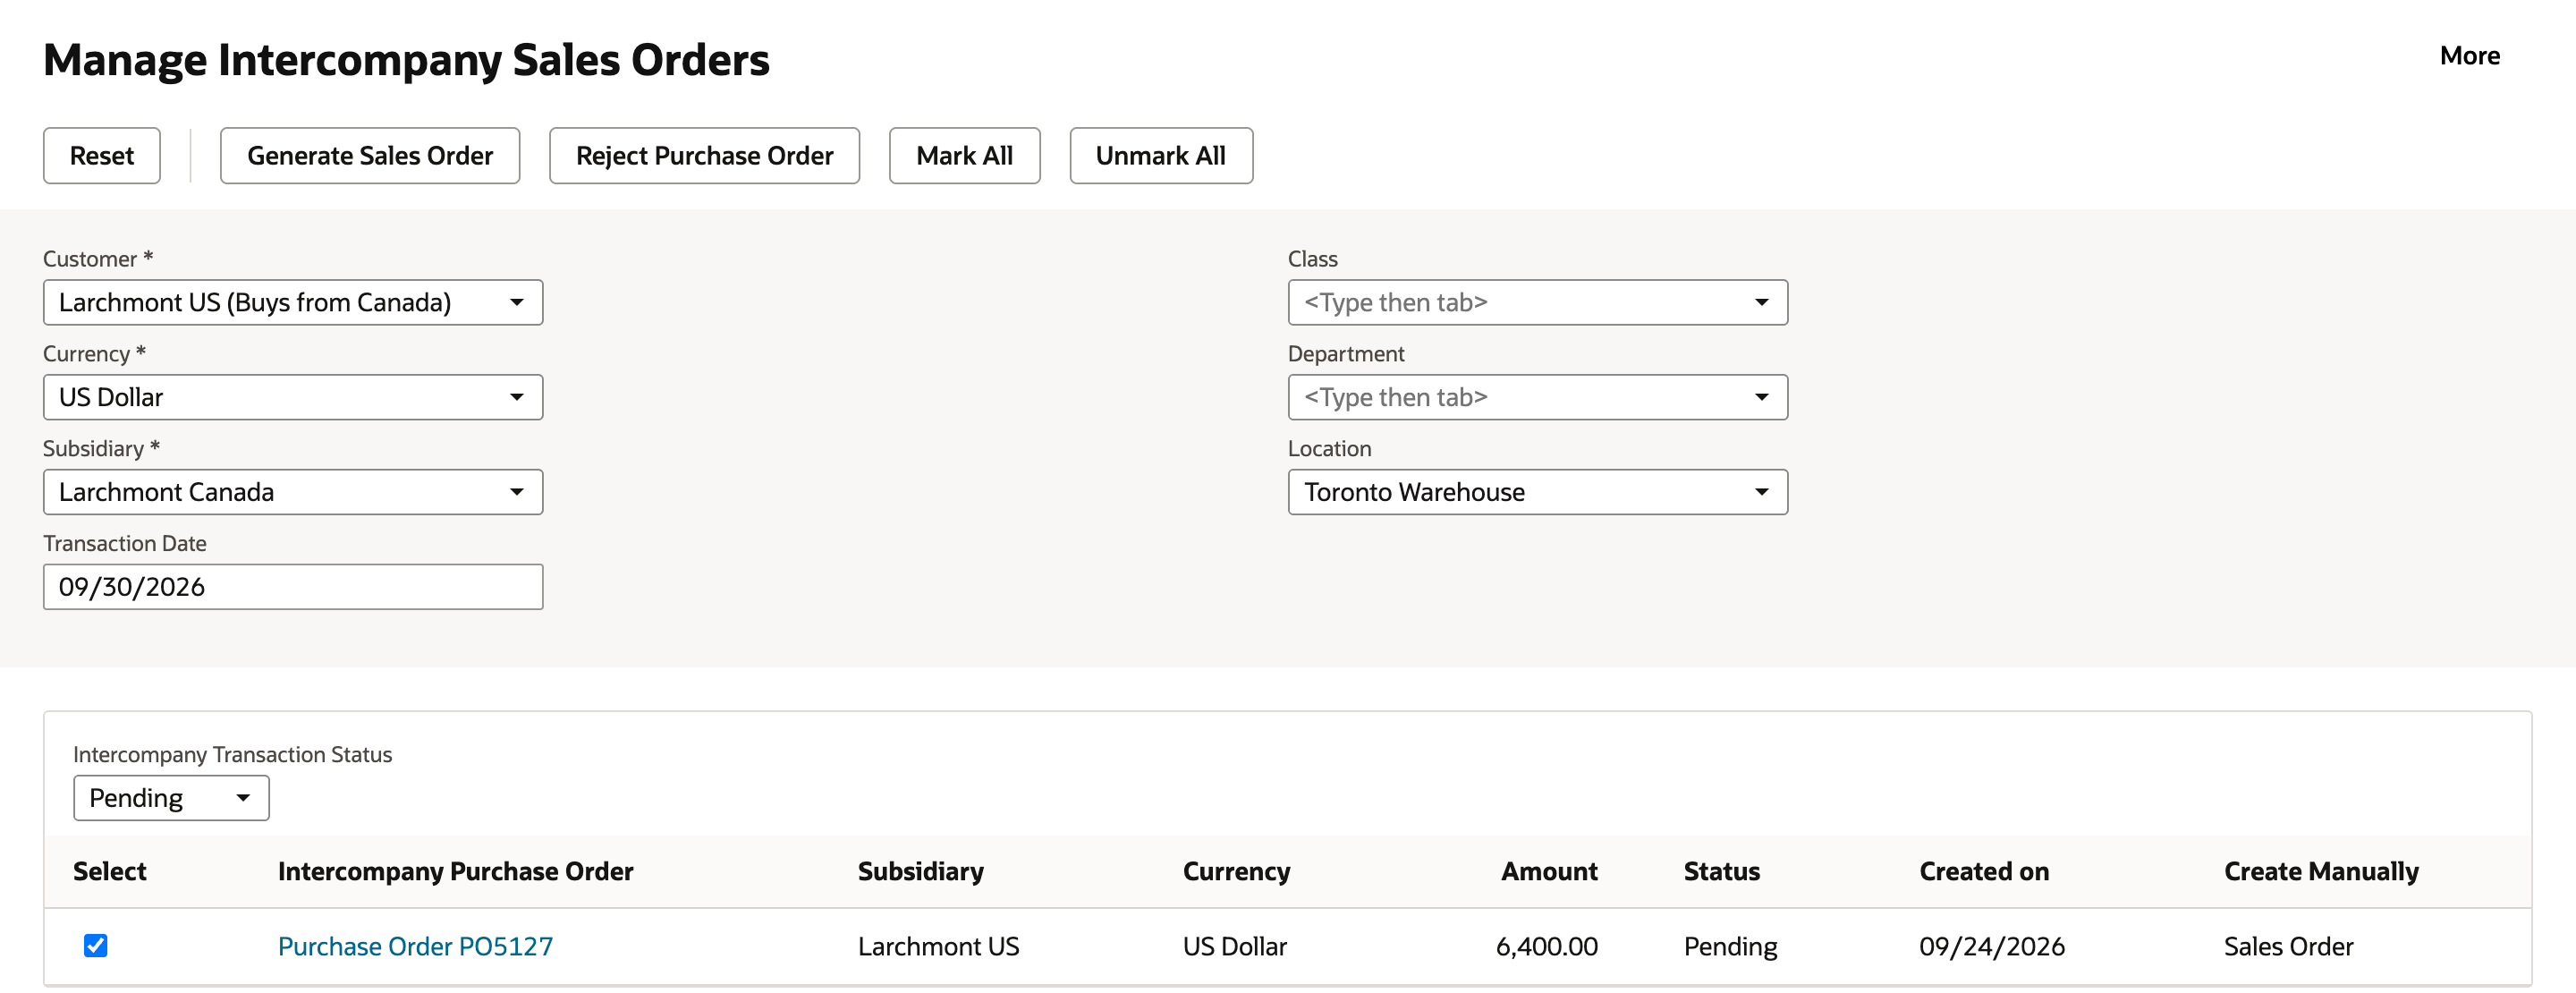Click the Subsidiary column header

(920, 871)
